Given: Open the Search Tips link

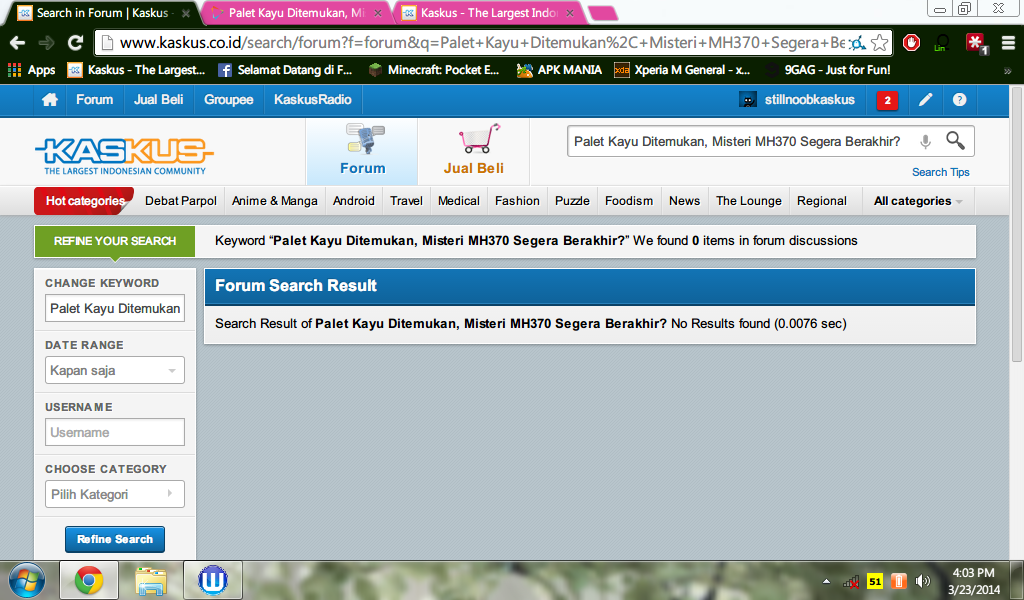Looking at the screenshot, I should [x=940, y=172].
